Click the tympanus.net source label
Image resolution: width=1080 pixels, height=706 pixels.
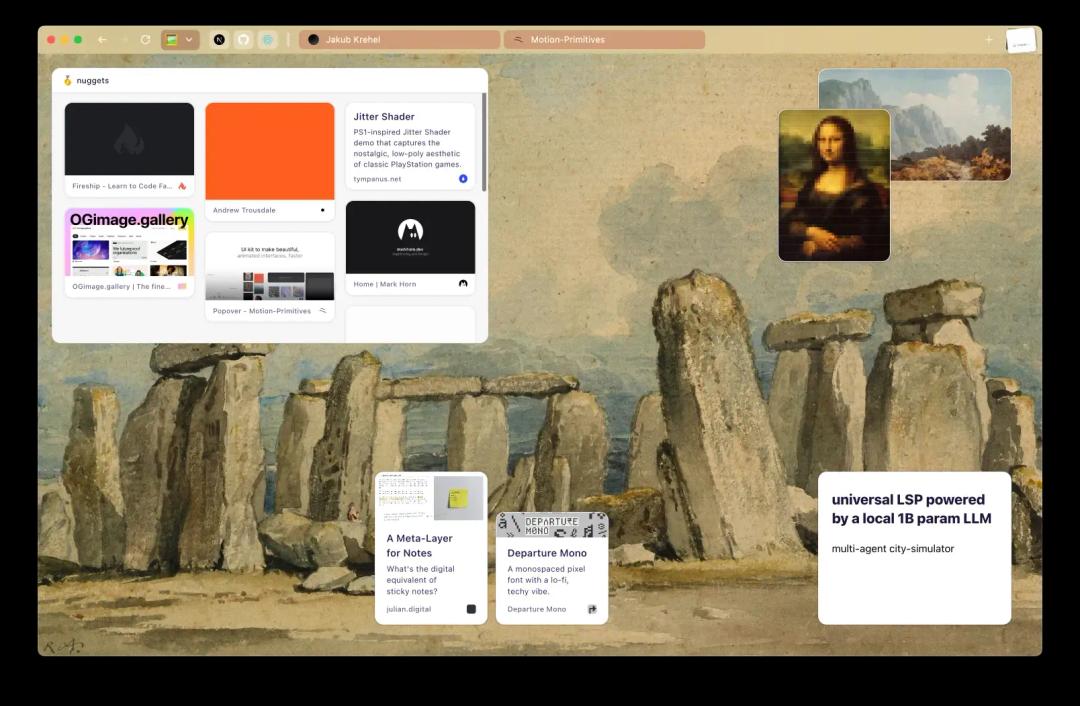point(377,179)
